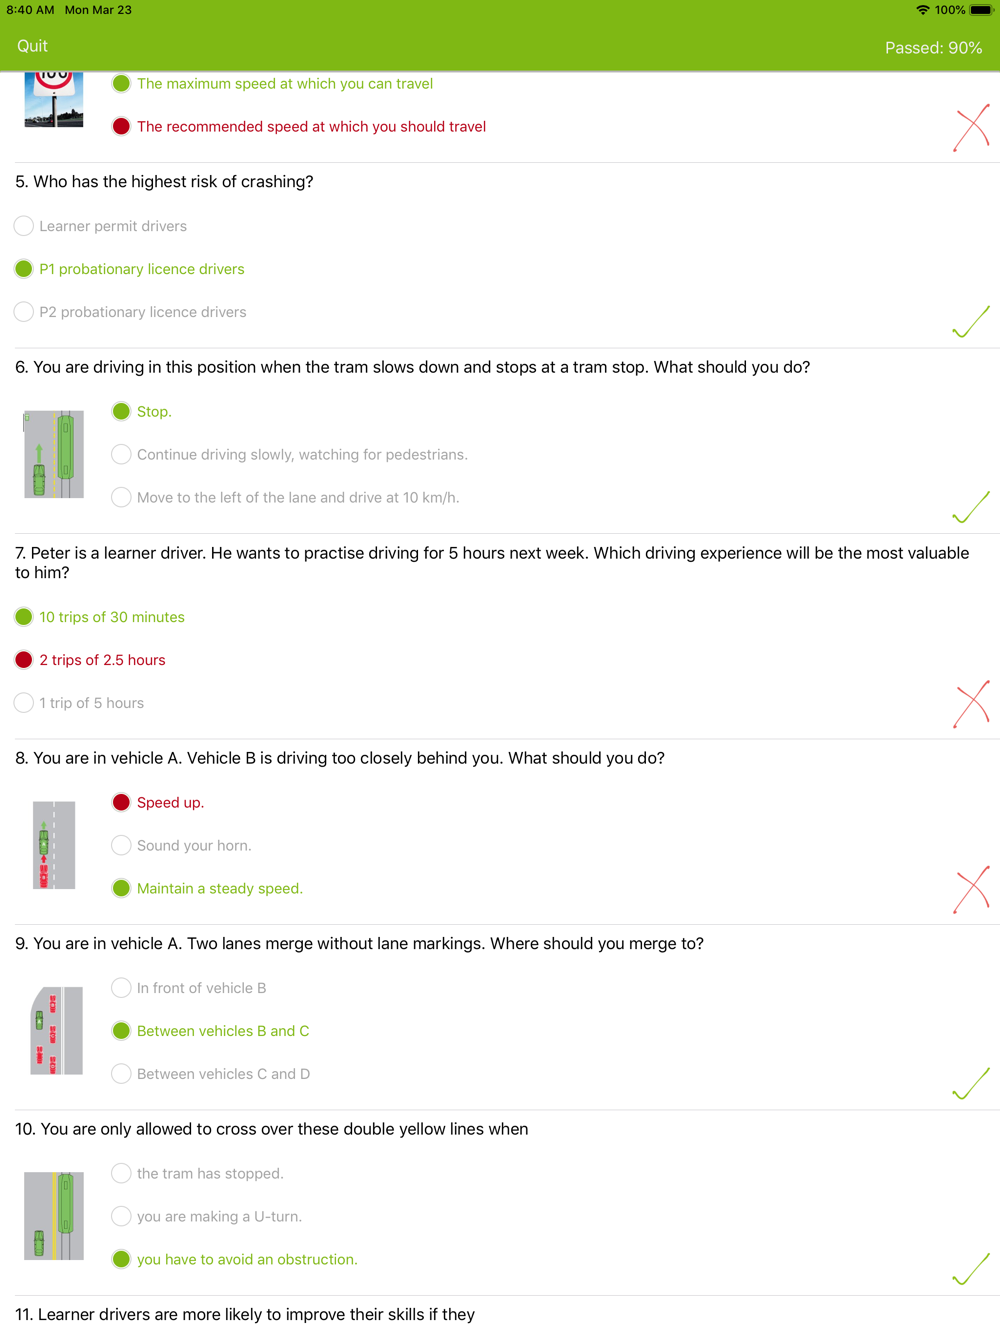Choose you are making a U-turn option

coord(122,1217)
